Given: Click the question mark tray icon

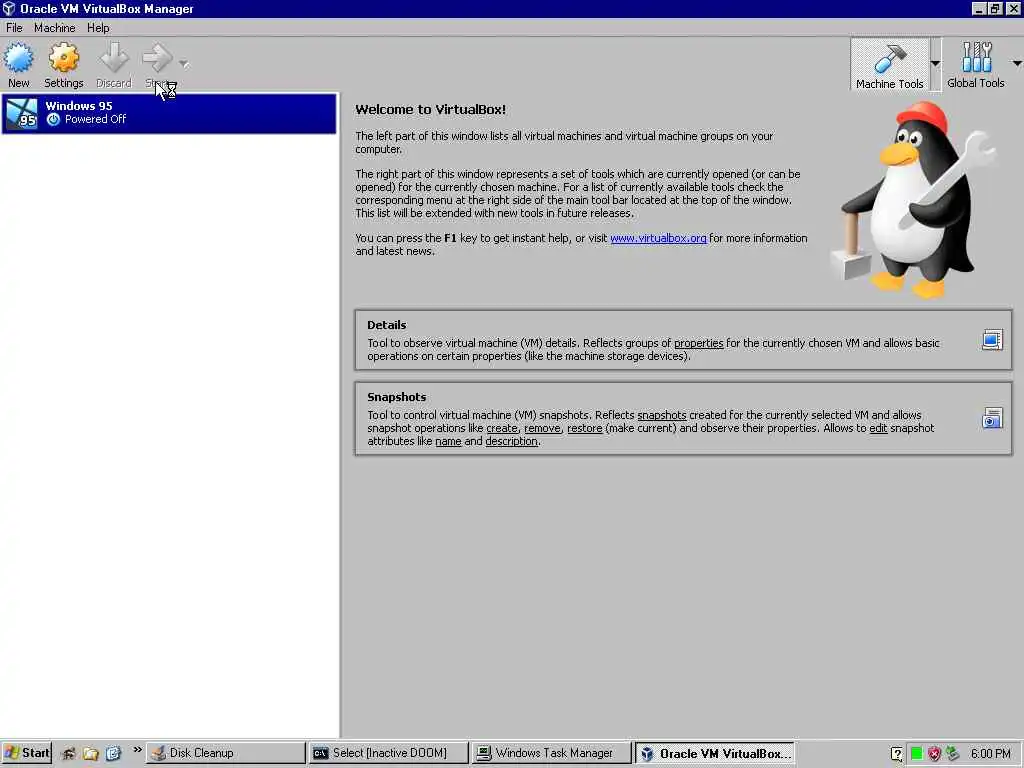Looking at the screenshot, I should coord(897,754).
